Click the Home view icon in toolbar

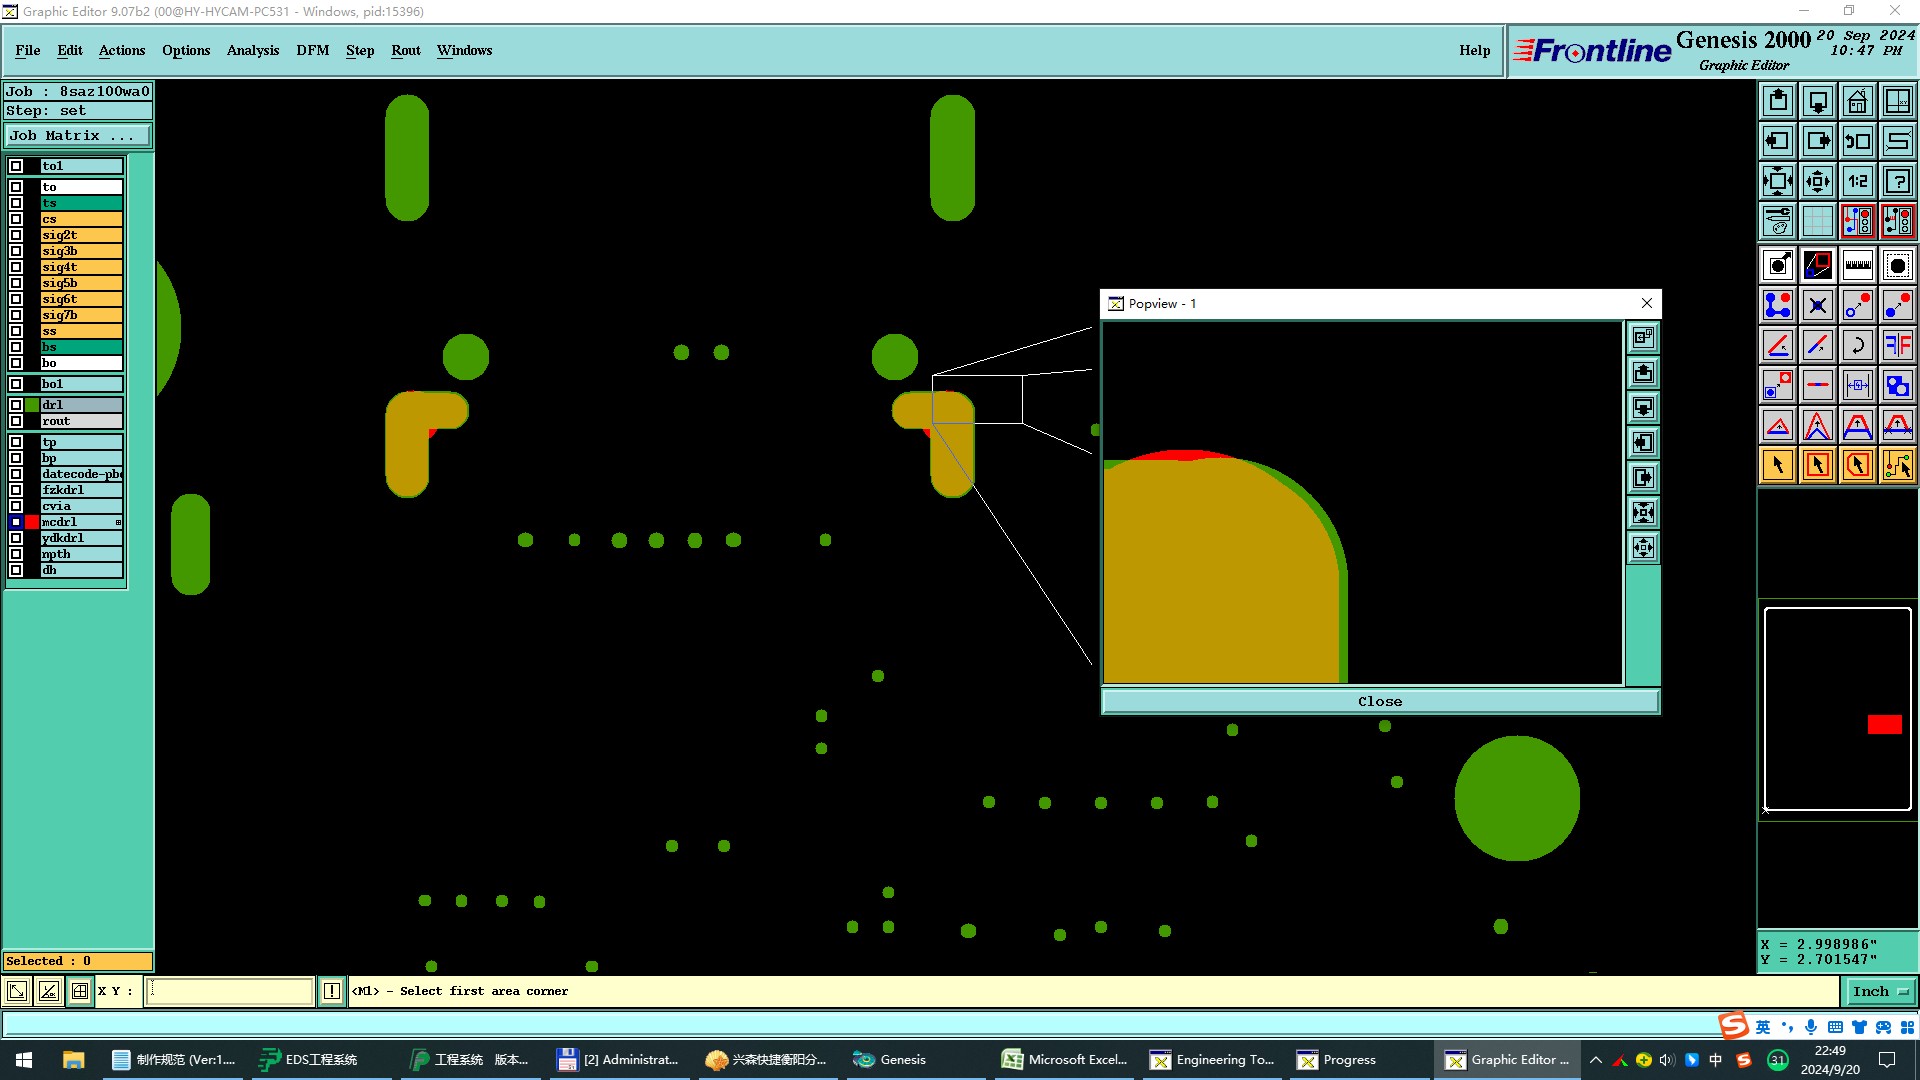coord(1857,101)
